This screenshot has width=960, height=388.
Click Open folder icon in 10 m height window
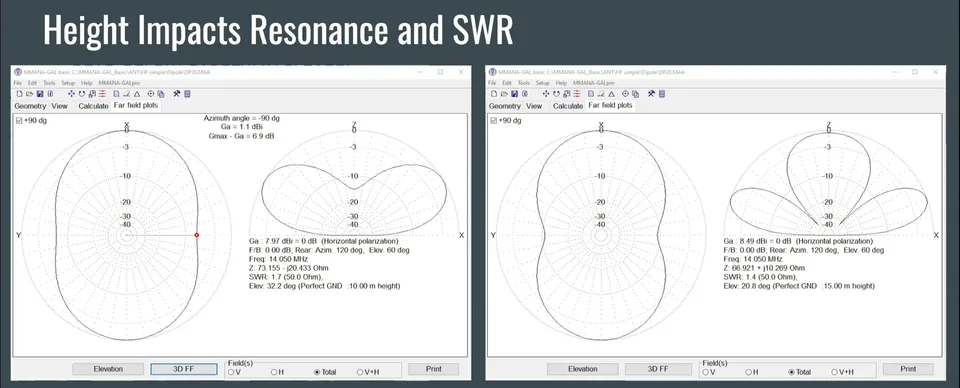point(29,94)
